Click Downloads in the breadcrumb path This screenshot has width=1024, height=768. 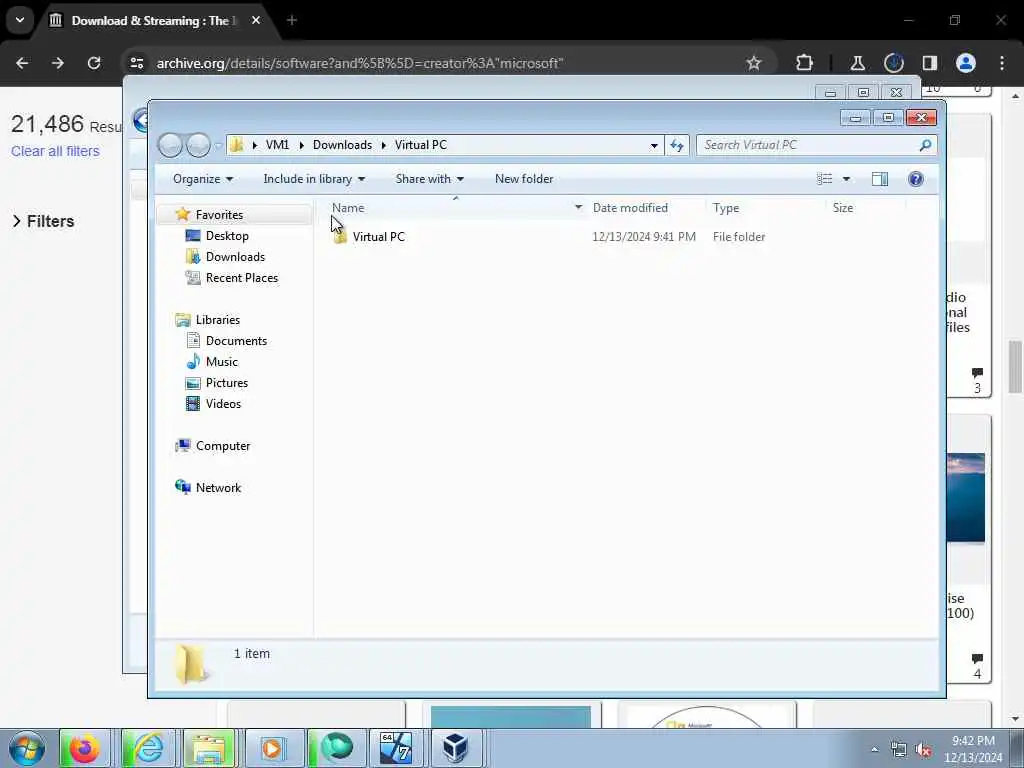[x=342, y=145]
